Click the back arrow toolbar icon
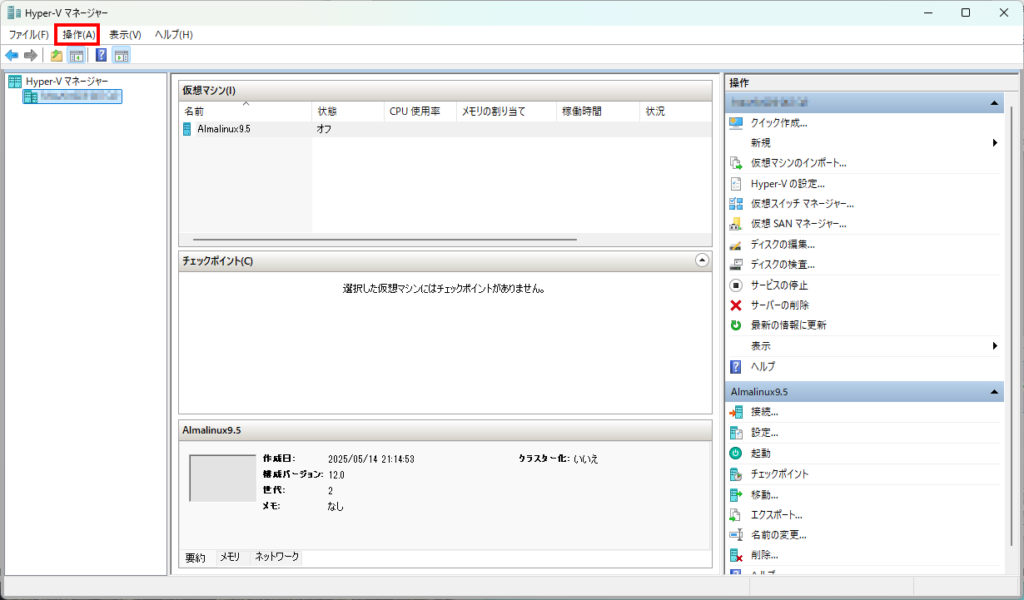The height and width of the screenshot is (600, 1024). [12, 55]
